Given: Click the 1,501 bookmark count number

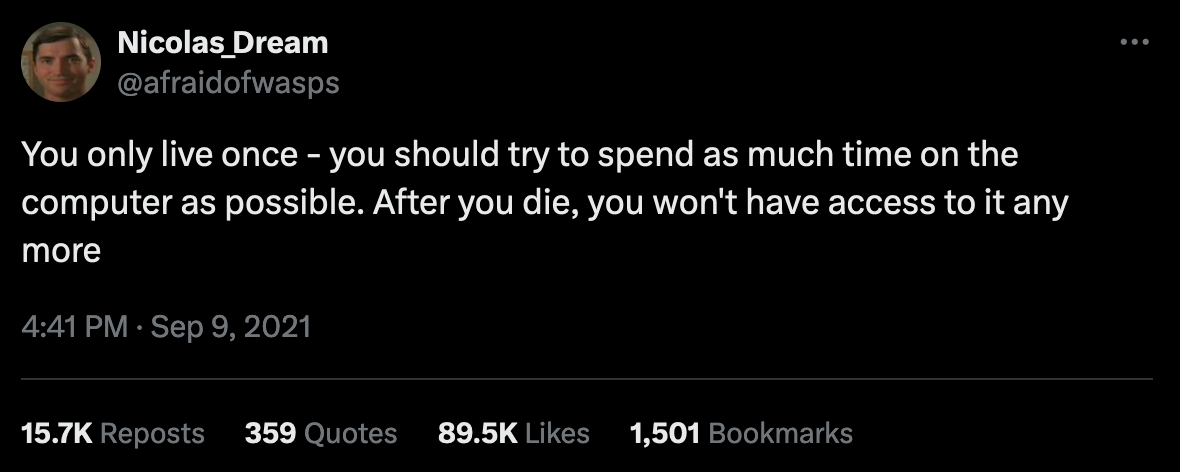Looking at the screenshot, I should tap(664, 433).
